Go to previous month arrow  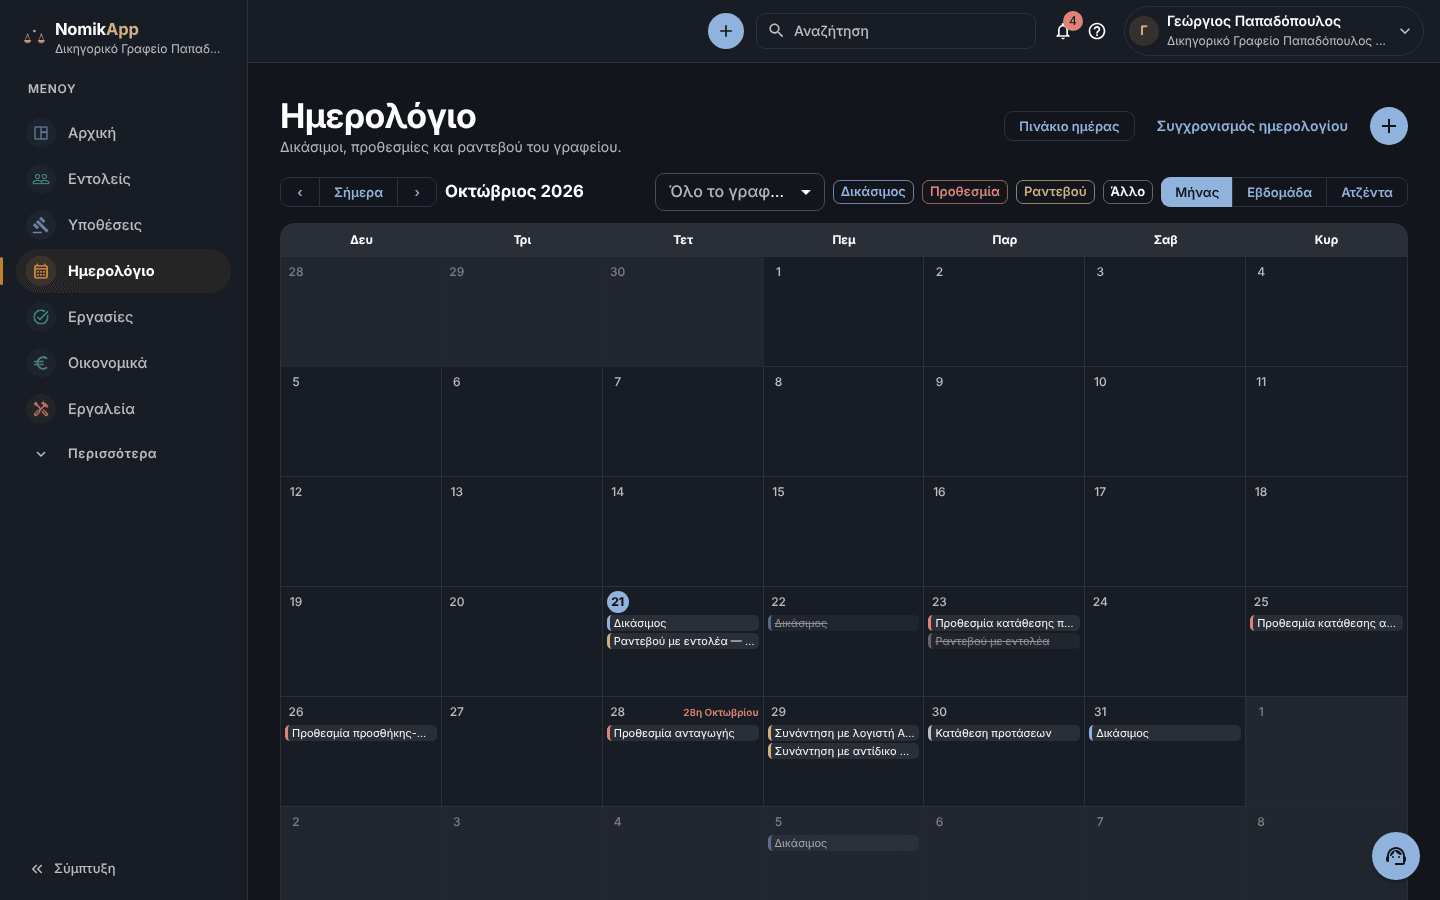point(300,192)
